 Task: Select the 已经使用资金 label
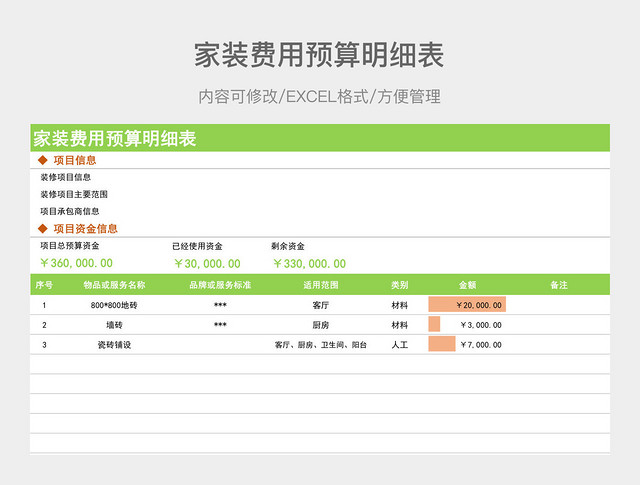pos(198,246)
